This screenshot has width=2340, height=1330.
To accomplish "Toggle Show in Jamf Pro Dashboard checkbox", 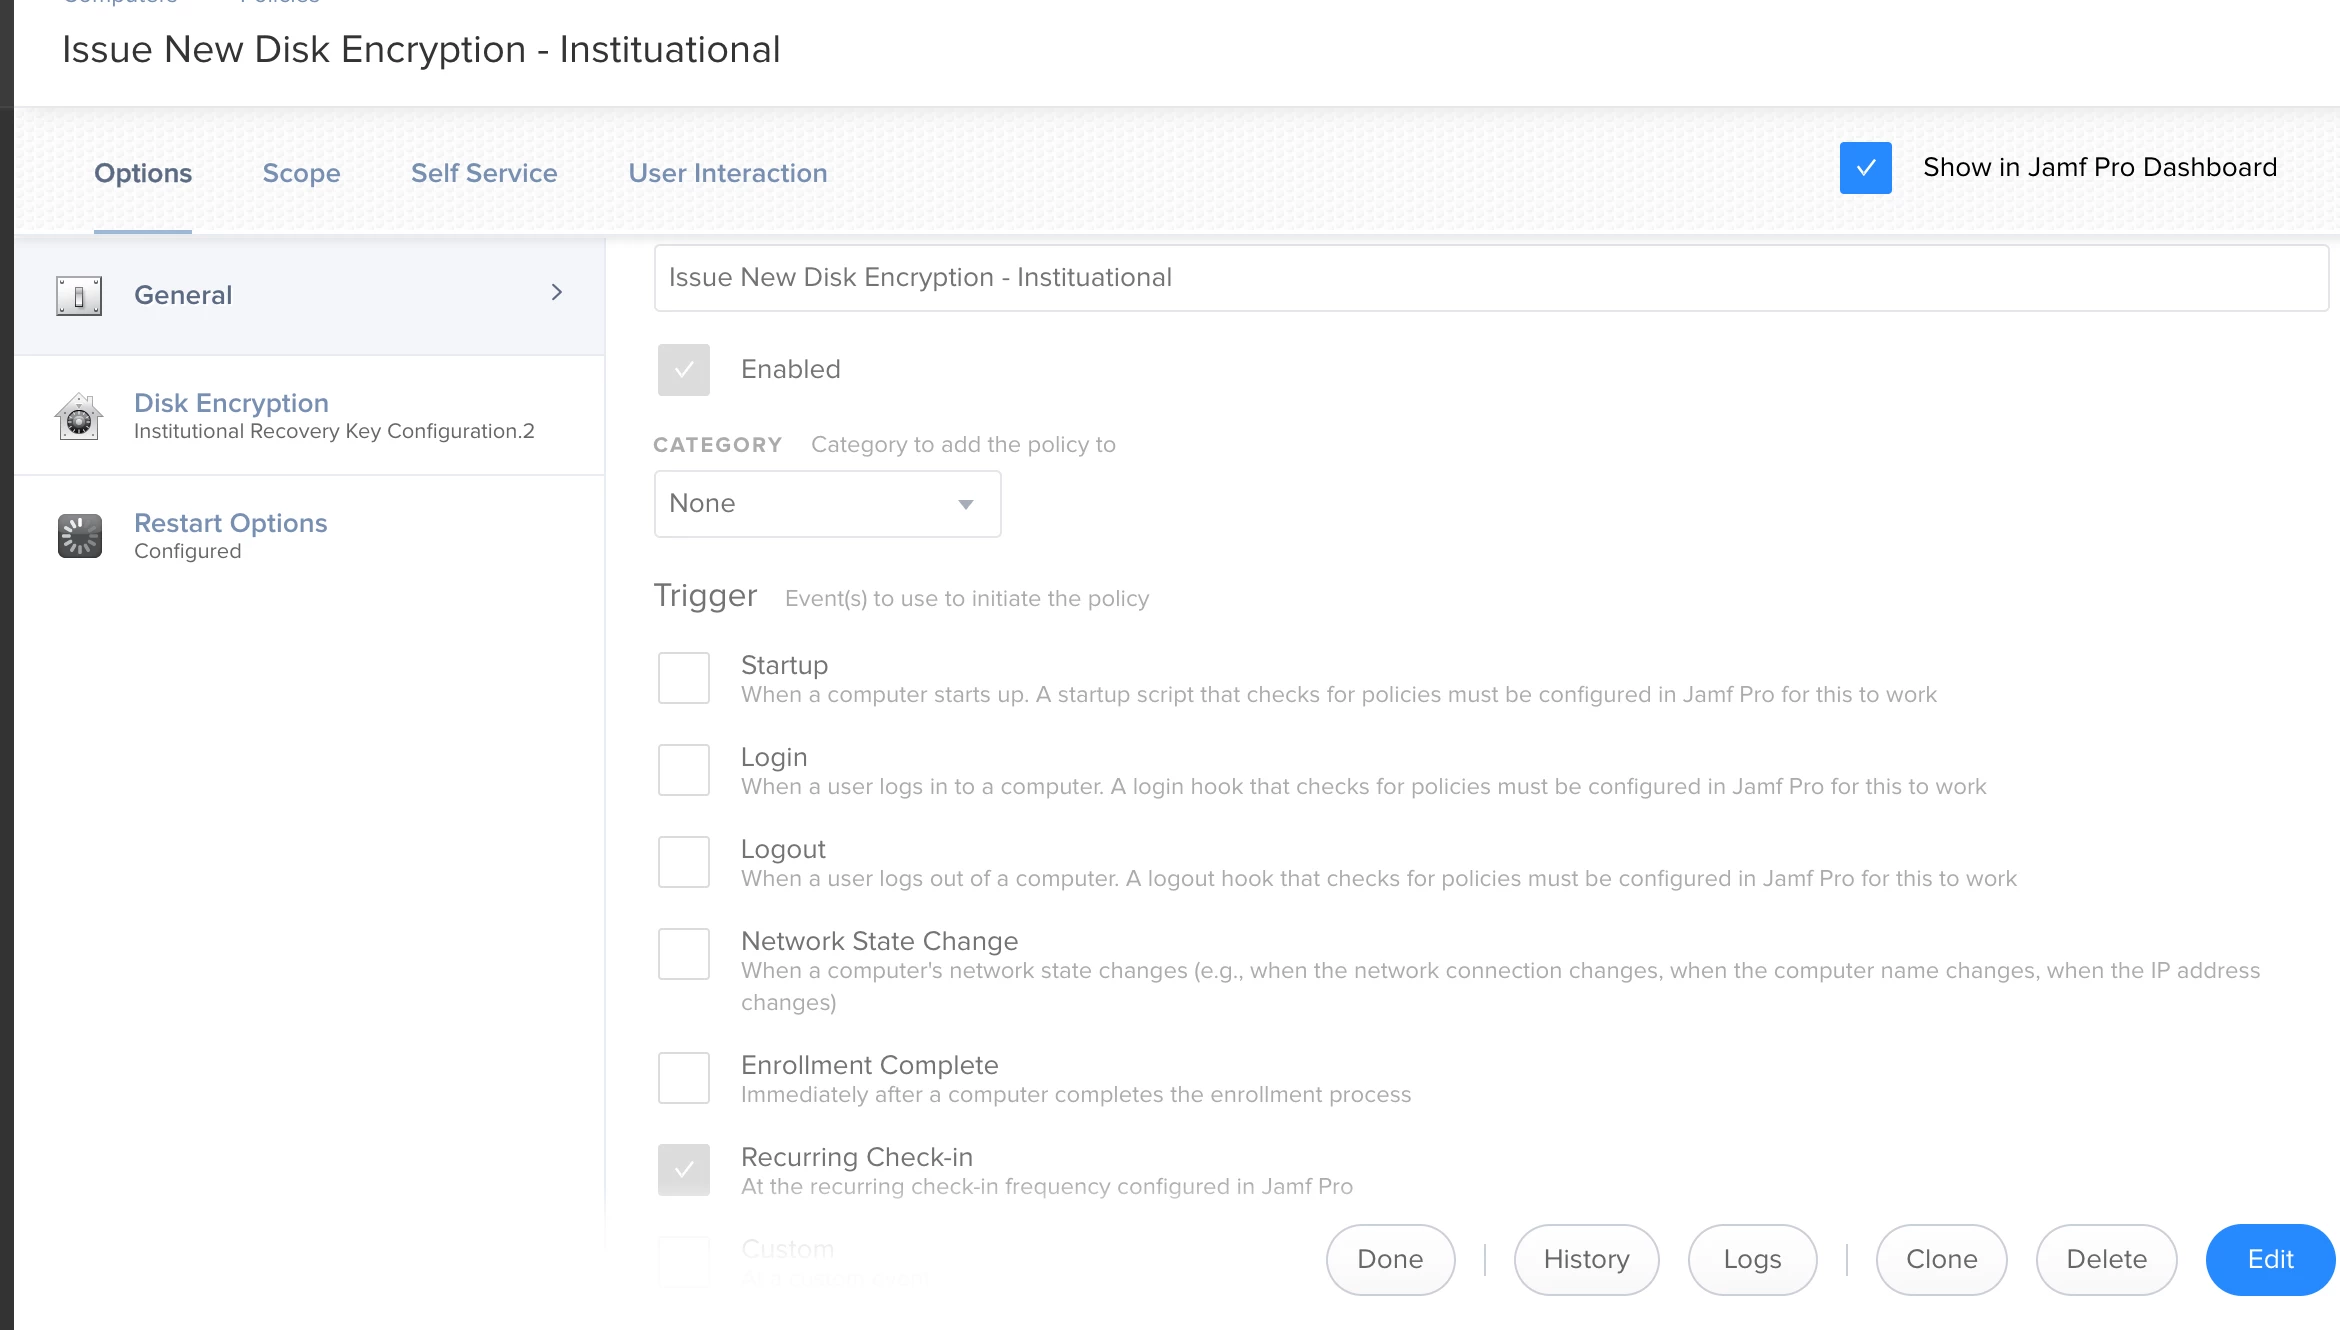I will (x=1865, y=168).
